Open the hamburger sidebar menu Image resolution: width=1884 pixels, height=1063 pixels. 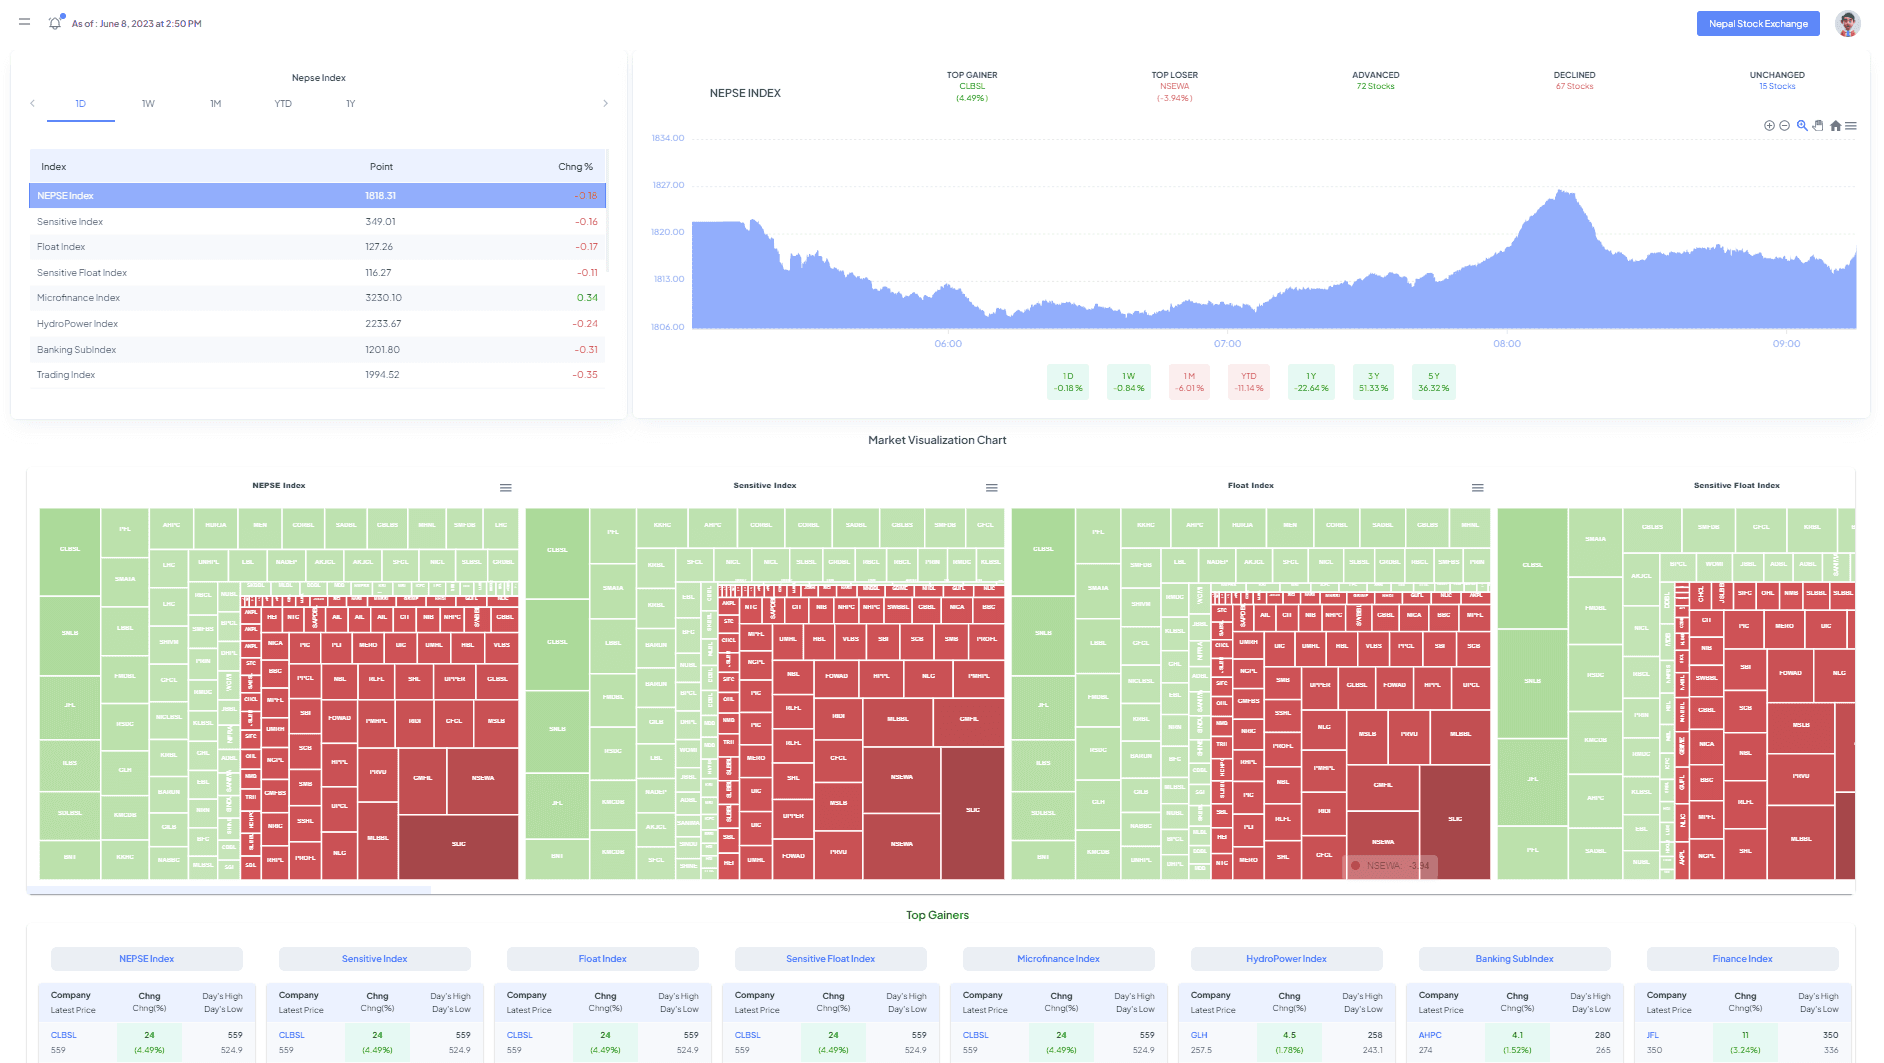[x=25, y=22]
